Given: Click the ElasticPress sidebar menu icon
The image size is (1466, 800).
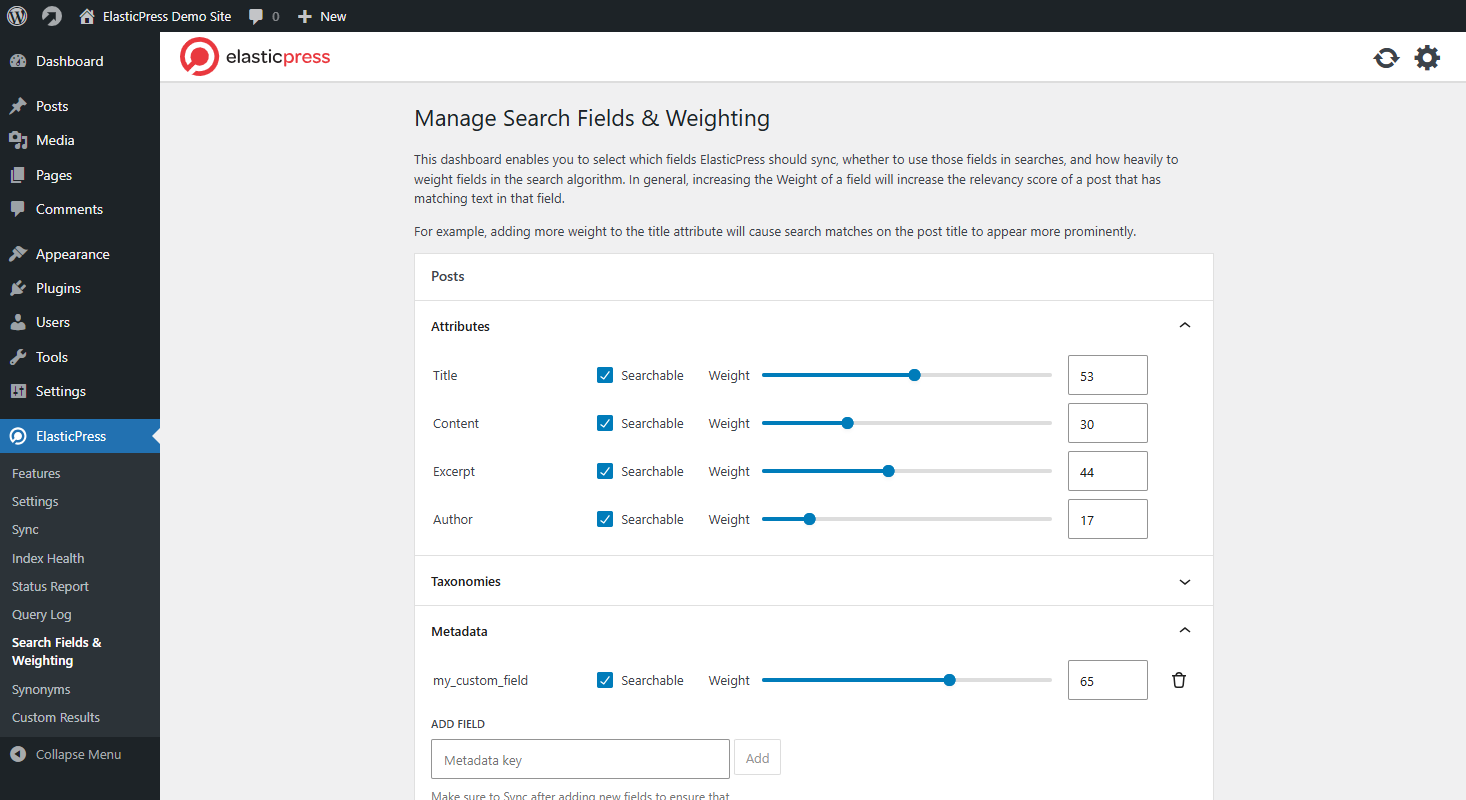Looking at the screenshot, I should [x=18, y=436].
